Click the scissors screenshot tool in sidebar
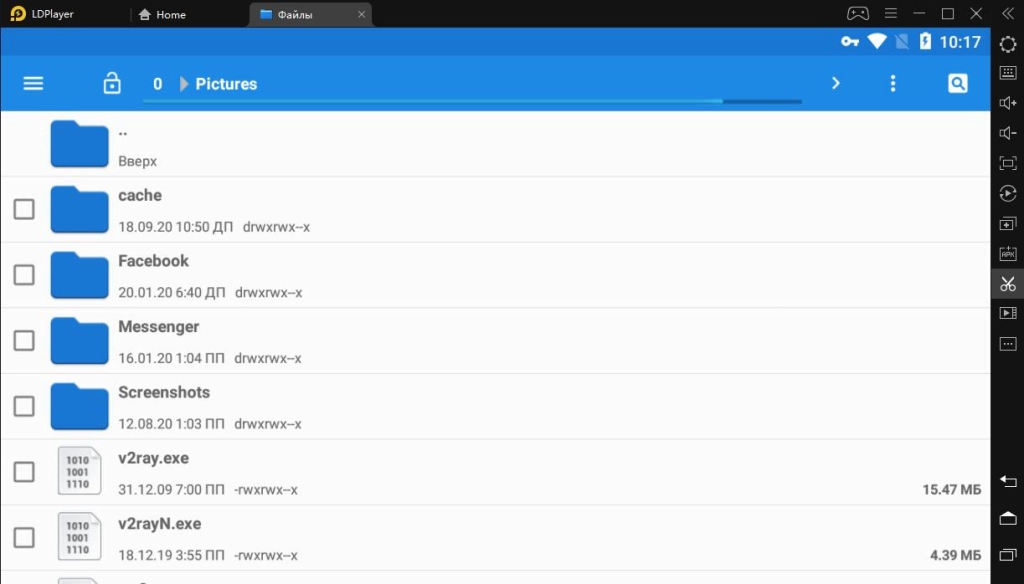Viewport: 1024px width, 584px height. coord(1007,284)
